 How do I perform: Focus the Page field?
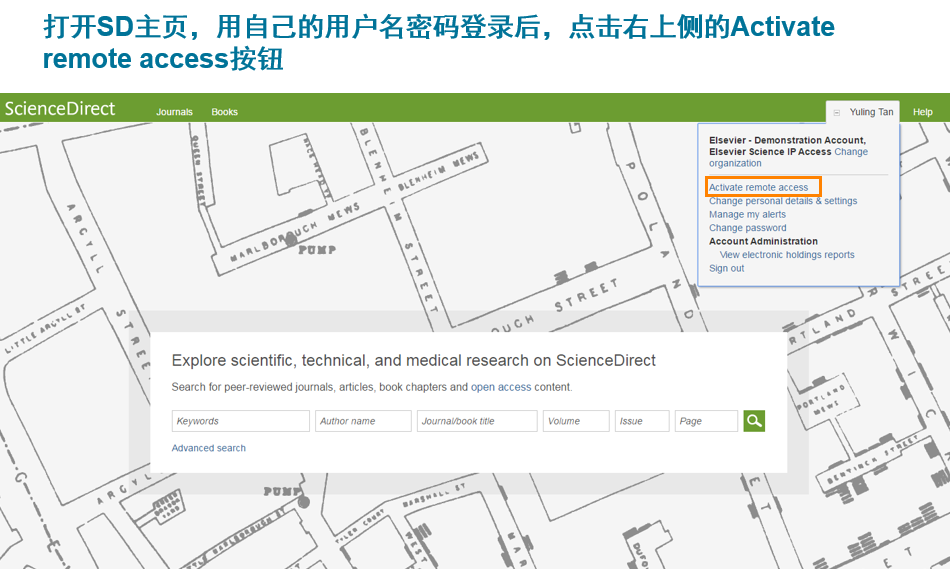pyautogui.click(x=706, y=421)
